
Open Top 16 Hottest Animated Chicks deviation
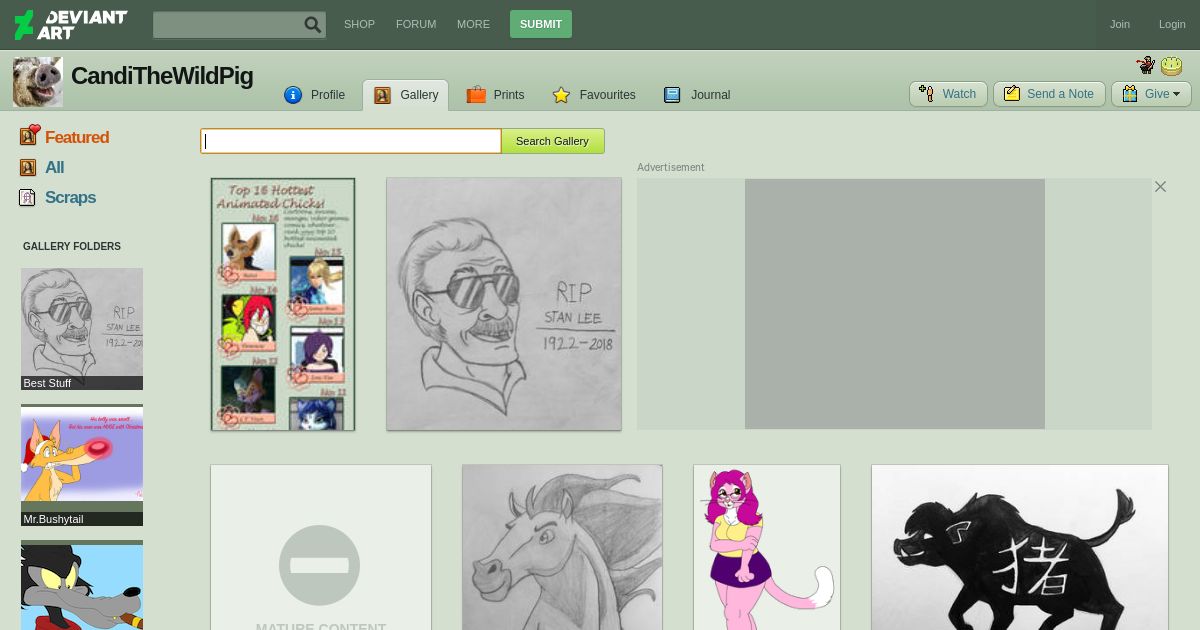coord(283,304)
